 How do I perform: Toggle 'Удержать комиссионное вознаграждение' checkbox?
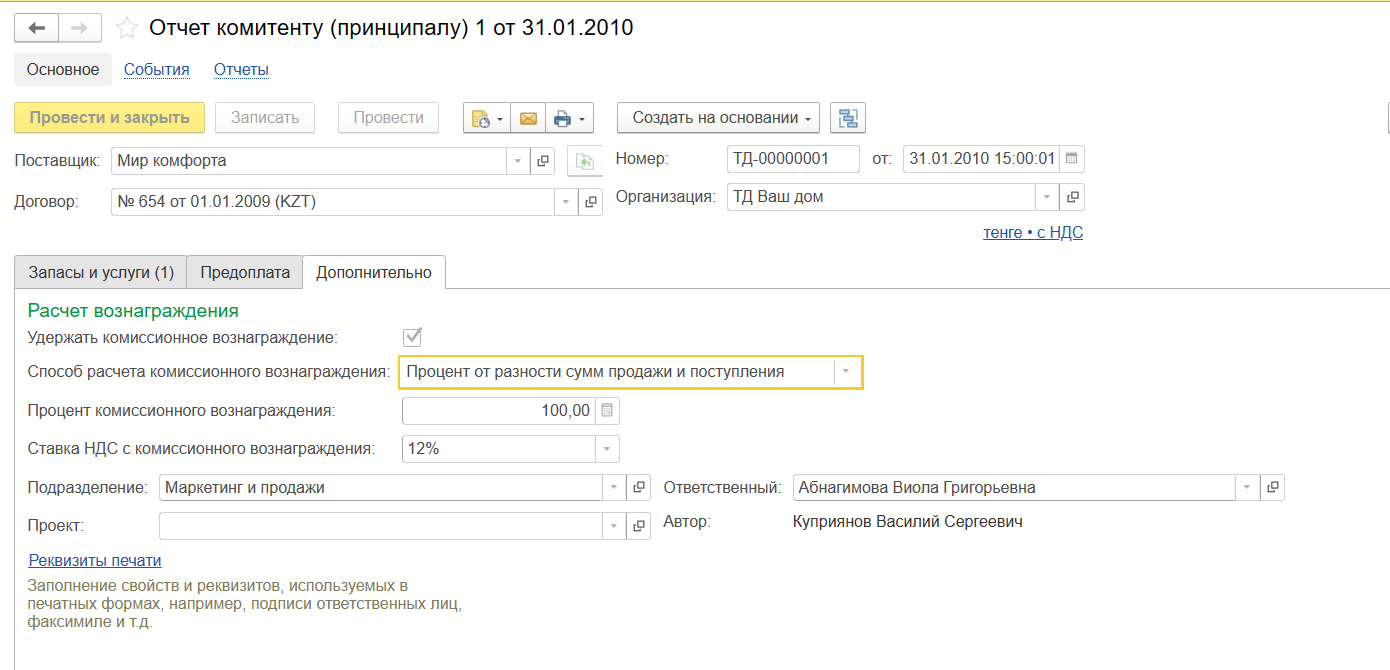[x=412, y=337]
